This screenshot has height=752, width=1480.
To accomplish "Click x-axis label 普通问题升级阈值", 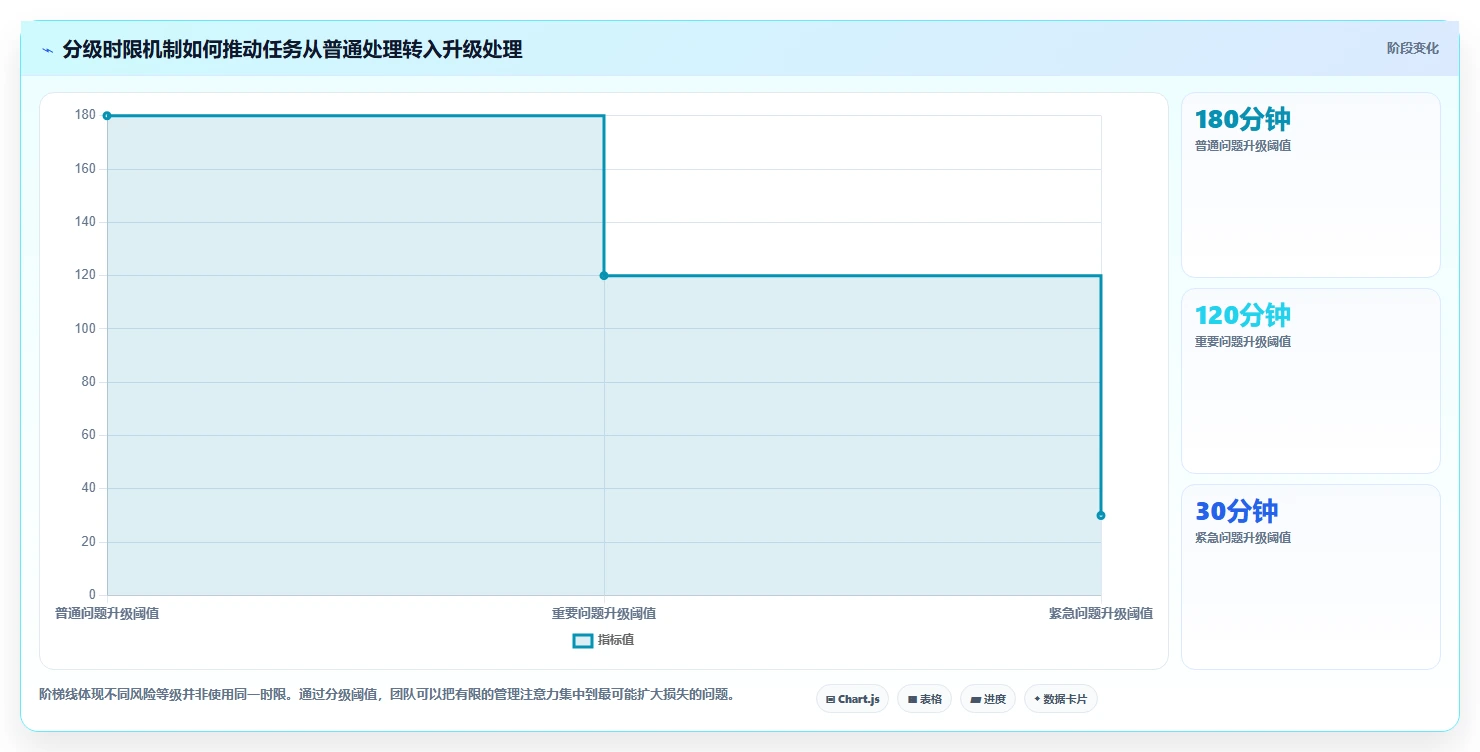I will pos(107,614).
